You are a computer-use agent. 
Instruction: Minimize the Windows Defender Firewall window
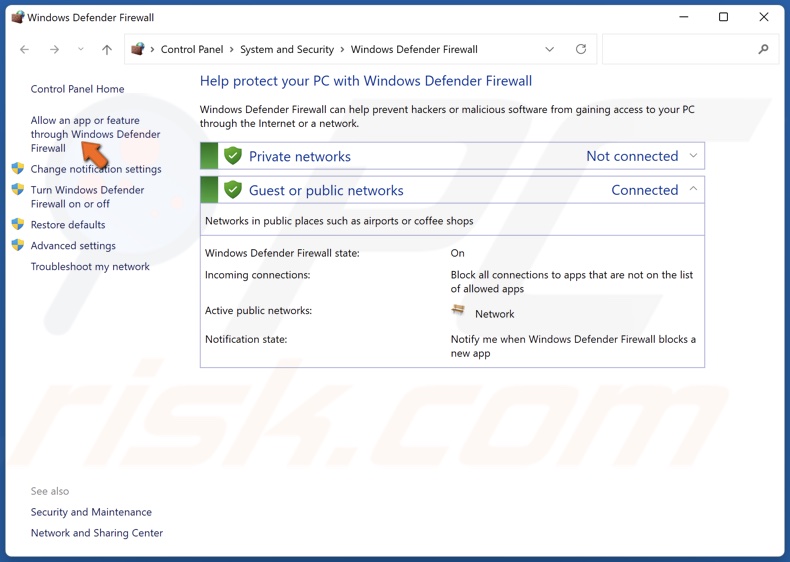(x=684, y=17)
